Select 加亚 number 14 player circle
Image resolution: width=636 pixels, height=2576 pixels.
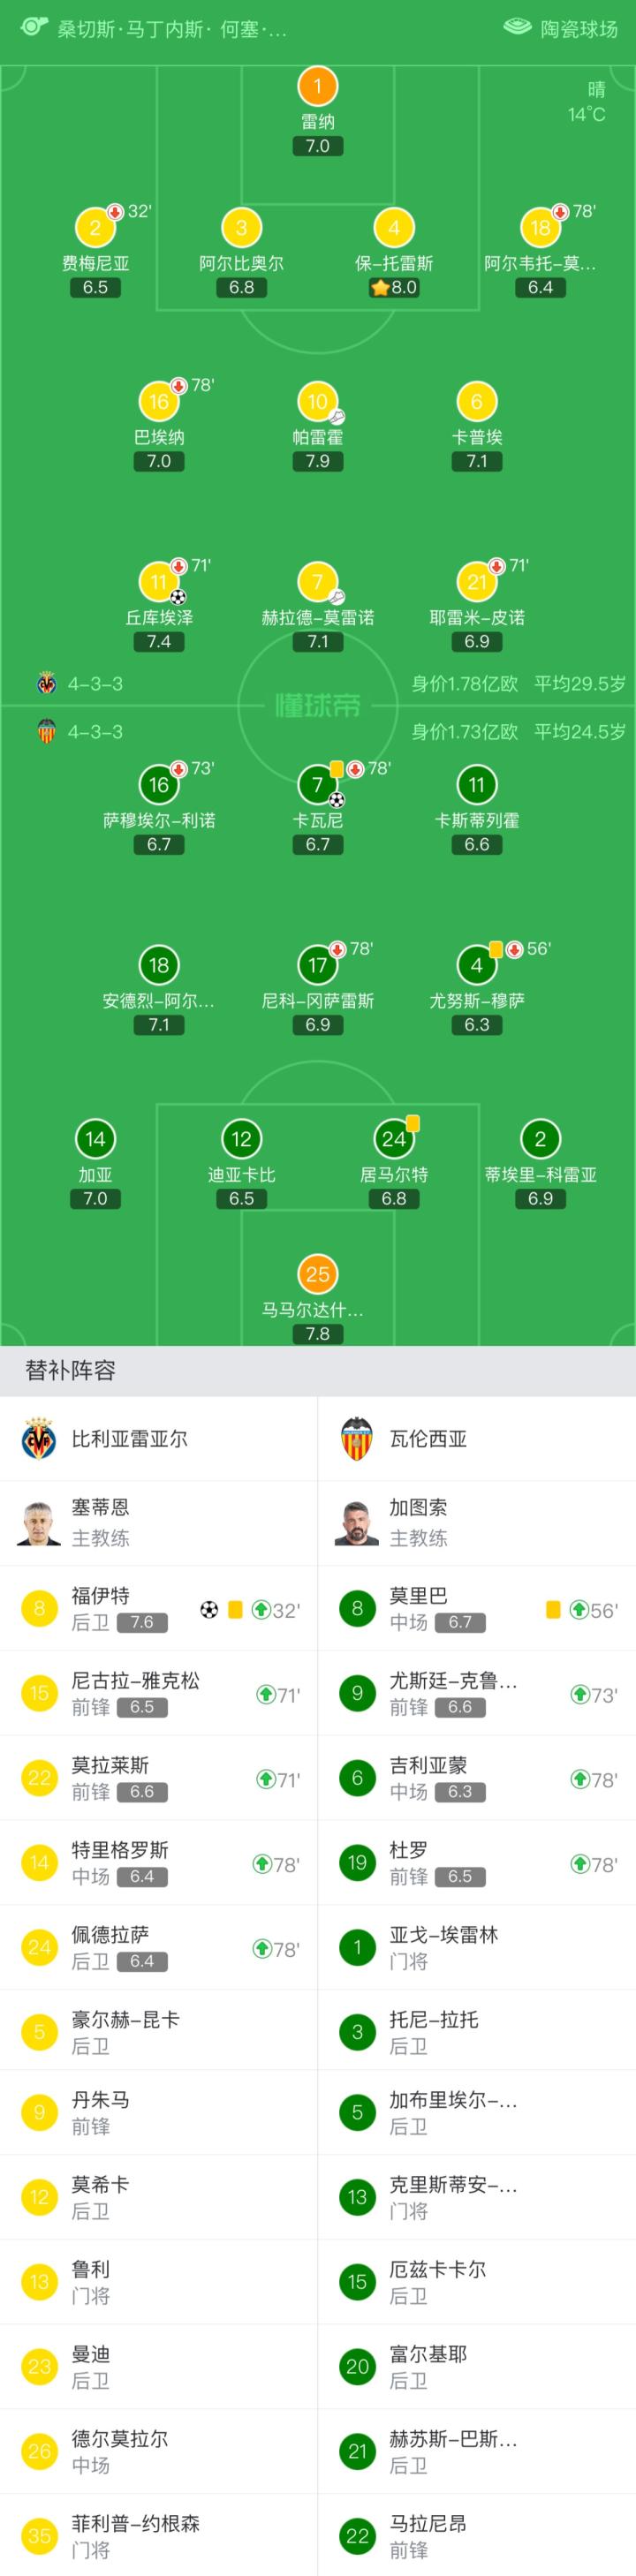click(x=95, y=1139)
